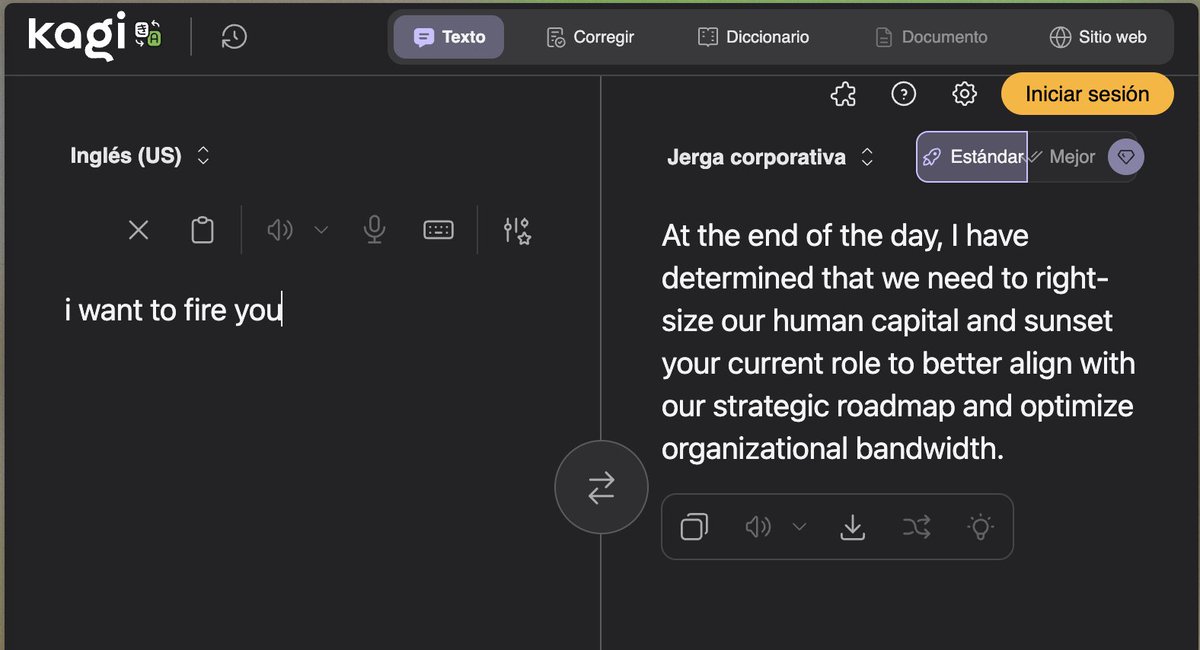
Task: Open translation history clock icon
Action: [x=234, y=37]
